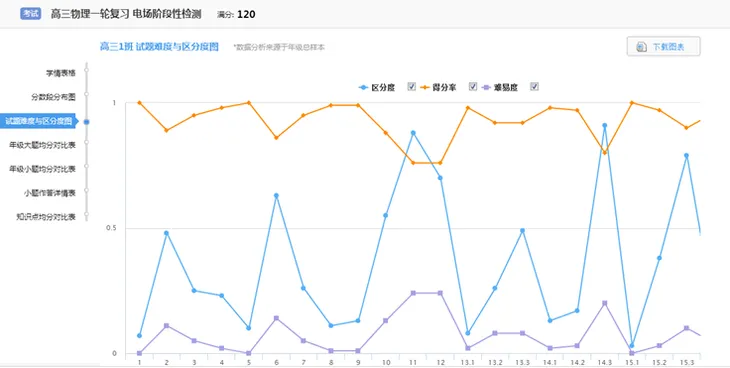730x368 pixels.
Task: Select the highlighted 试题难度与区分度图 tab
Action: click(39, 121)
